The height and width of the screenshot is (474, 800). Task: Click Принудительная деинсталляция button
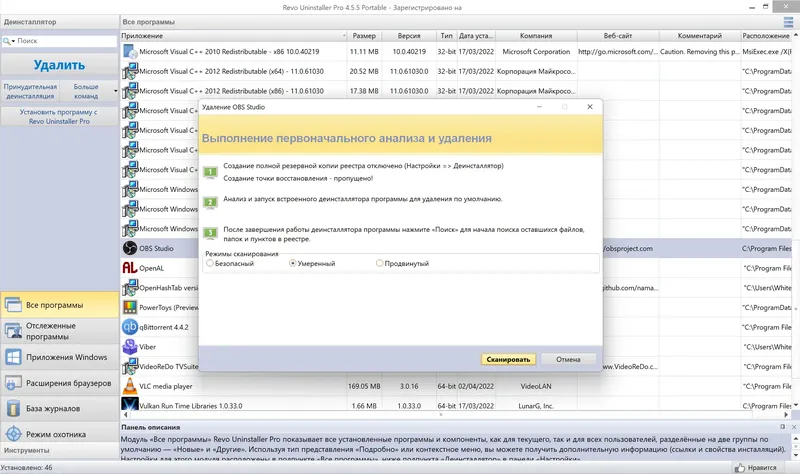[x=30, y=91]
